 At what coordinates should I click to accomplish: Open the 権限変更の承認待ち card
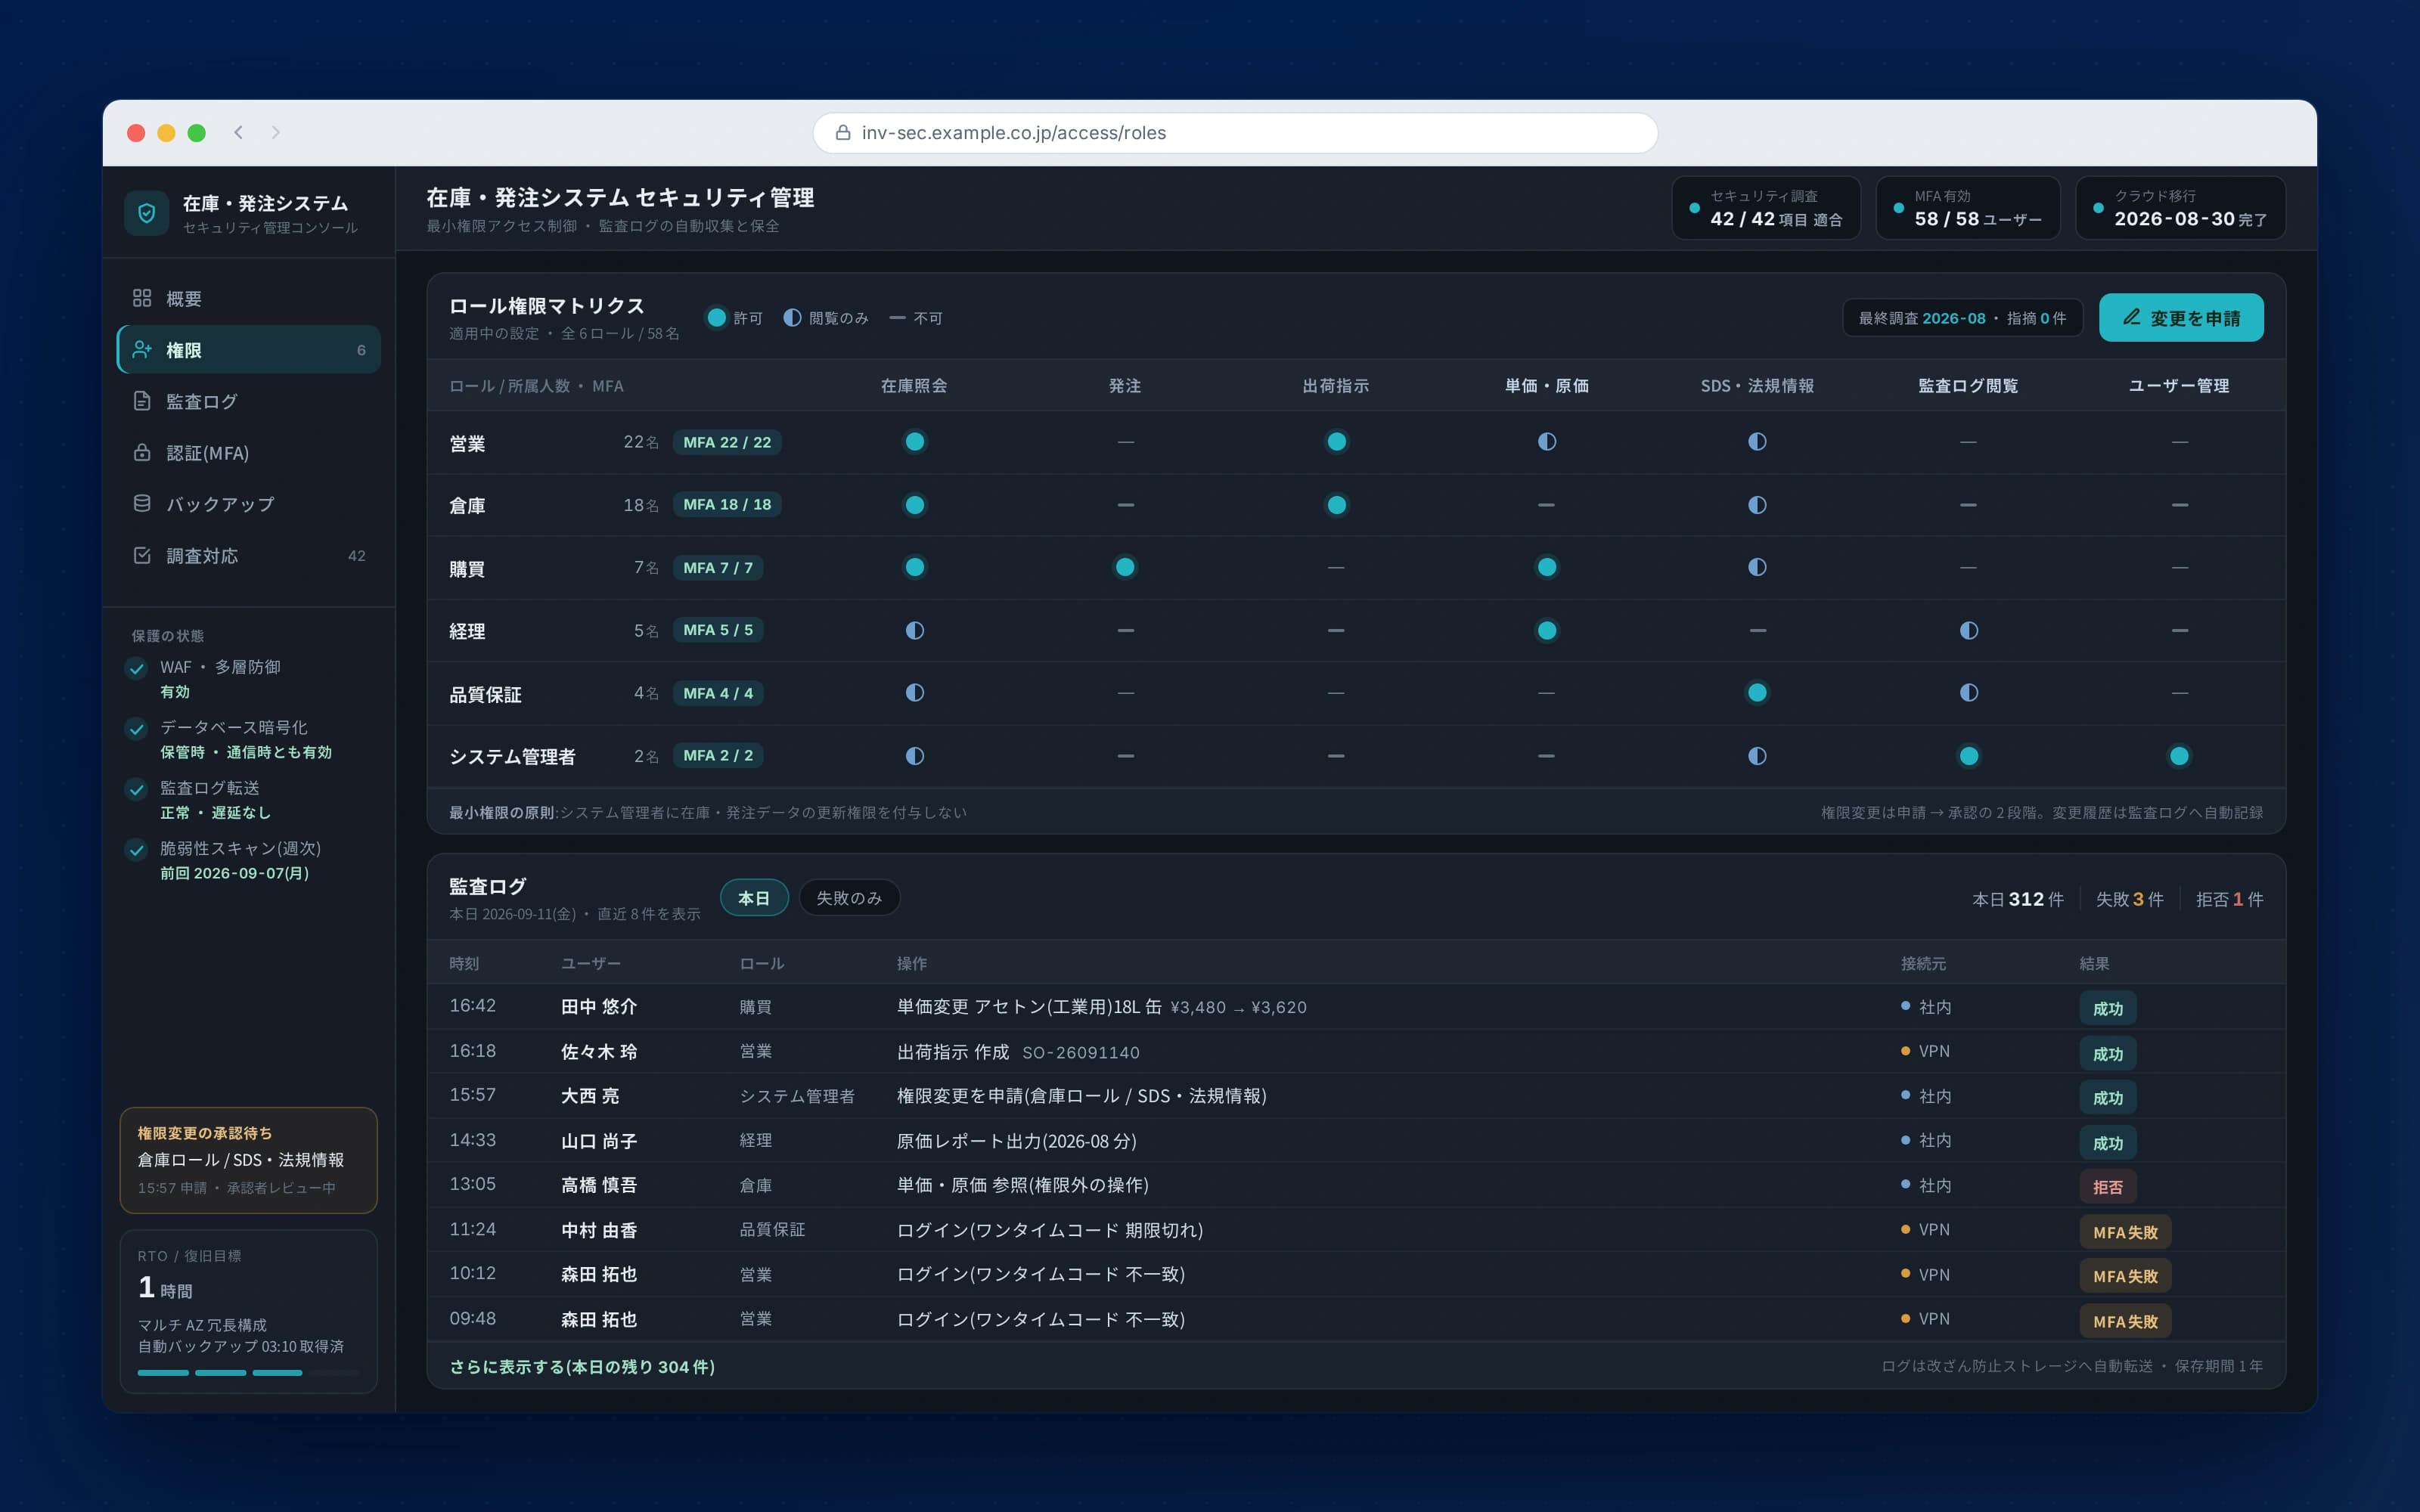(x=248, y=1160)
